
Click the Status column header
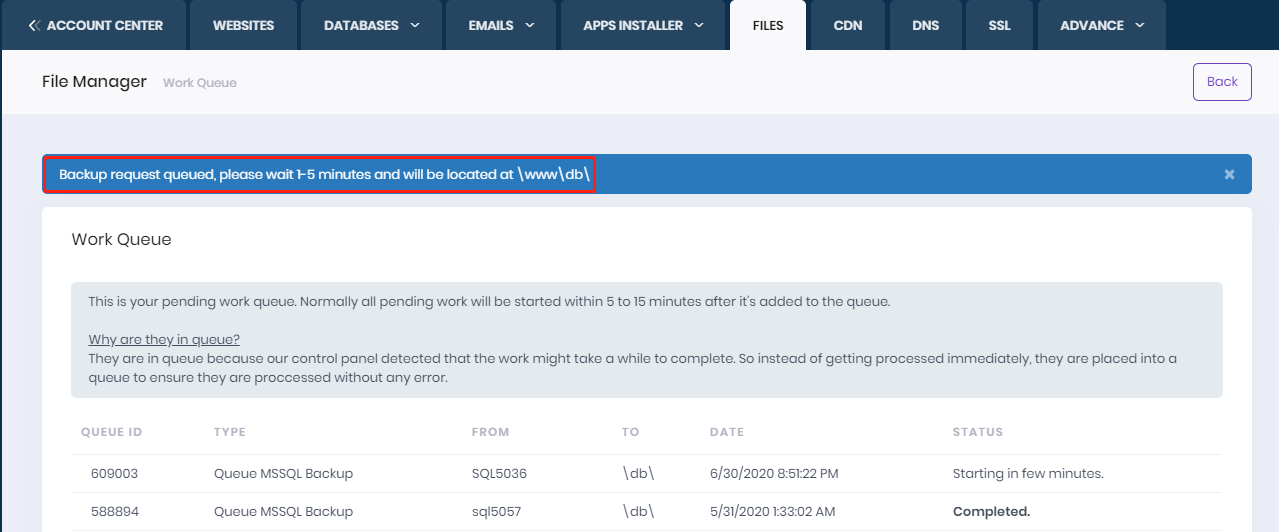coord(977,432)
